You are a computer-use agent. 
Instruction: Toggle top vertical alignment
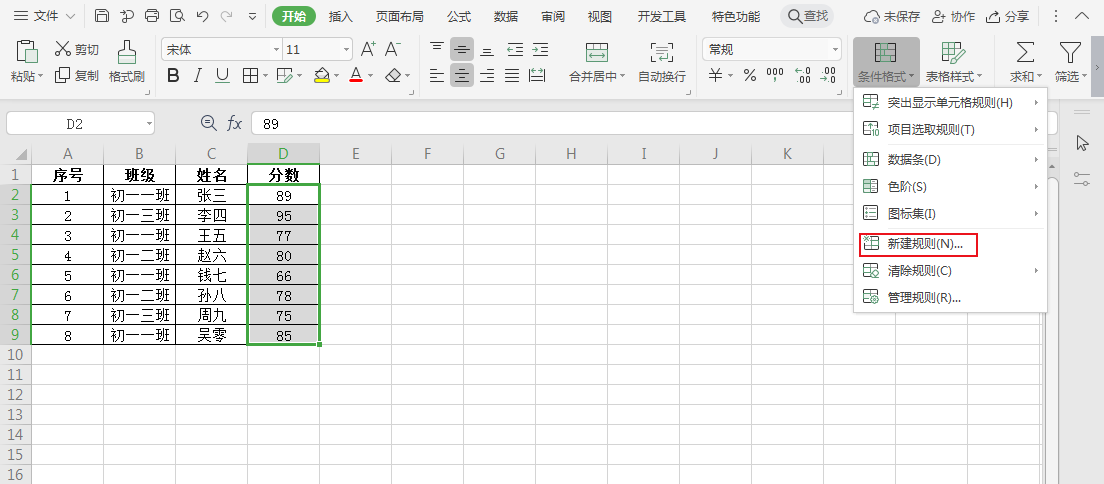click(x=437, y=49)
